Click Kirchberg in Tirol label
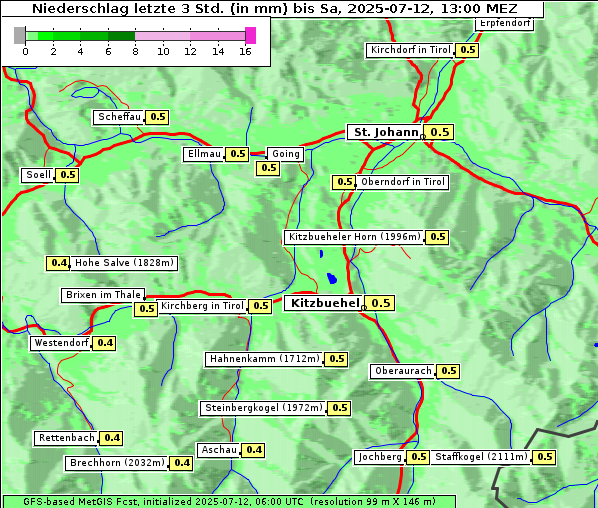Screen dimensions: 598x508 coord(202,306)
